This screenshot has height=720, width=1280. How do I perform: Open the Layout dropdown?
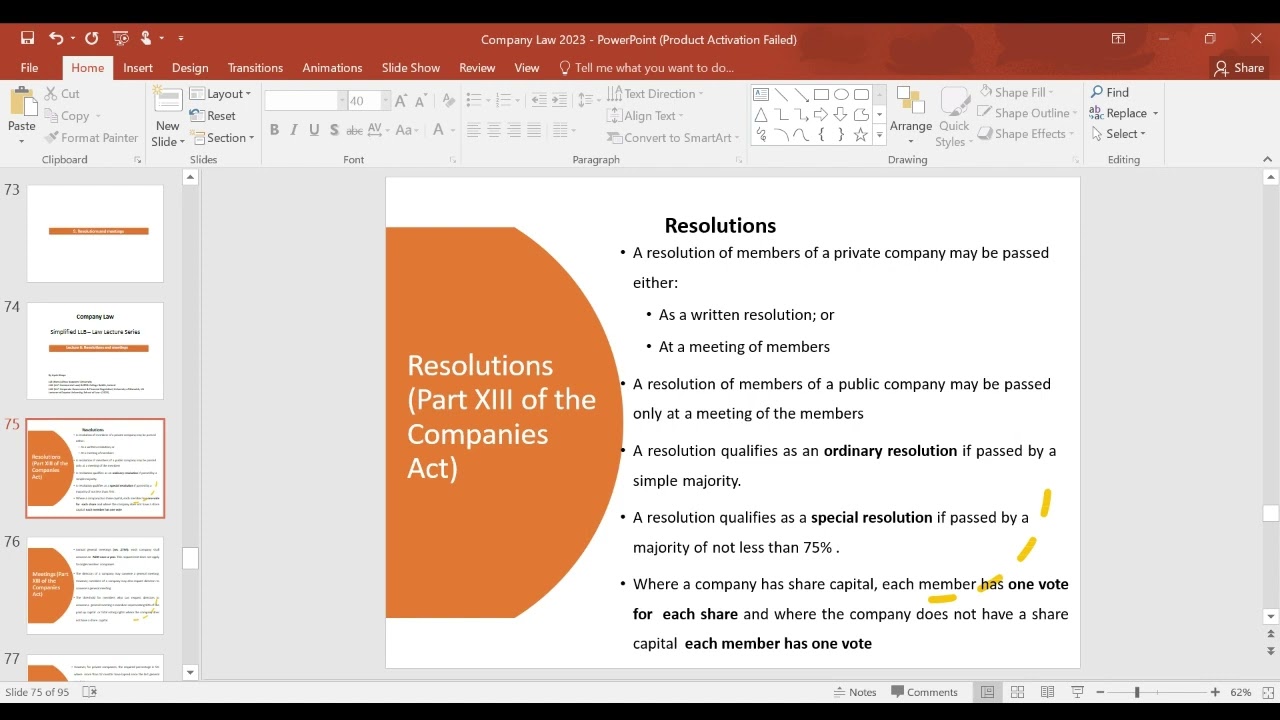(x=222, y=94)
